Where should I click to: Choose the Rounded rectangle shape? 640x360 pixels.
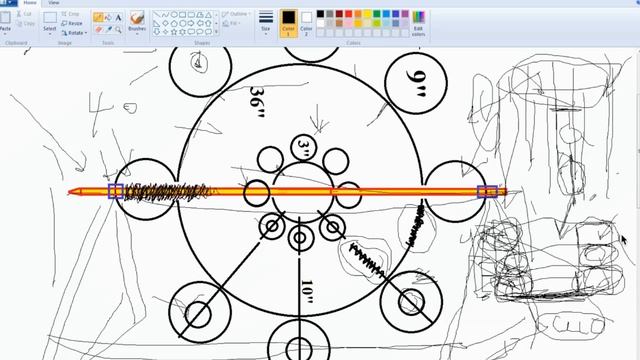pyautogui.click(x=191, y=14)
